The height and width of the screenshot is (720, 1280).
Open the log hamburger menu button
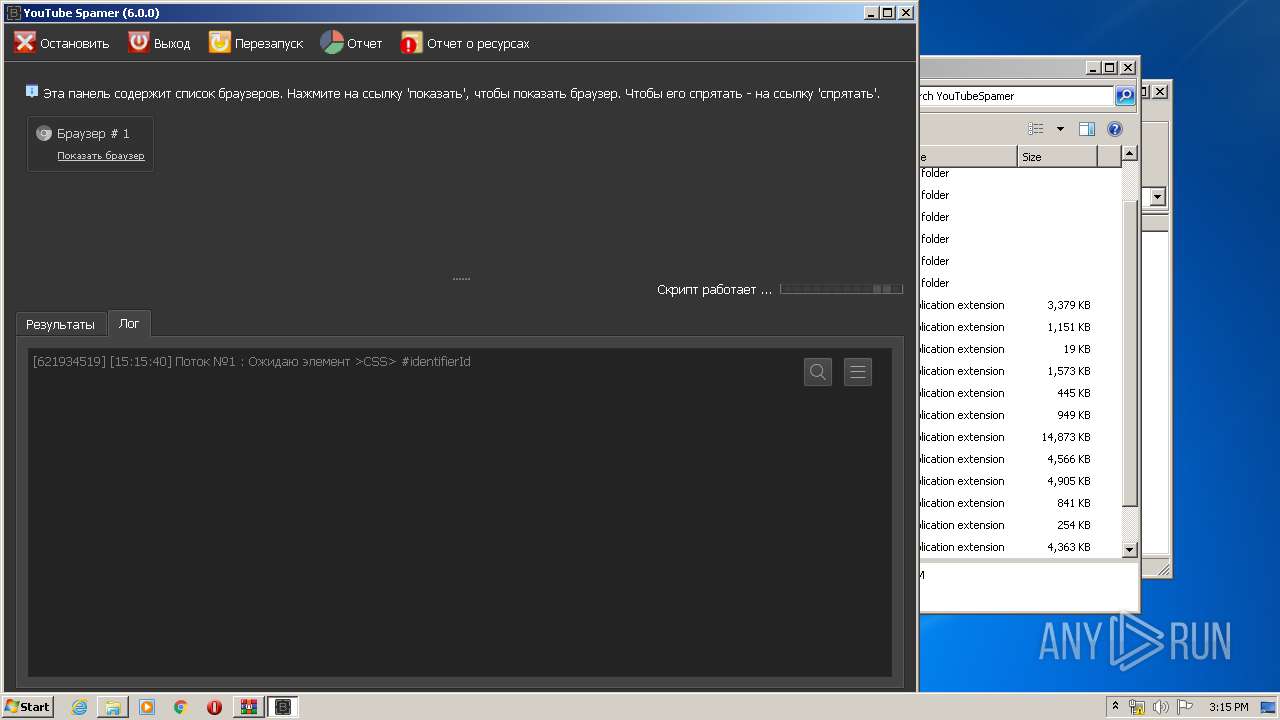[858, 372]
